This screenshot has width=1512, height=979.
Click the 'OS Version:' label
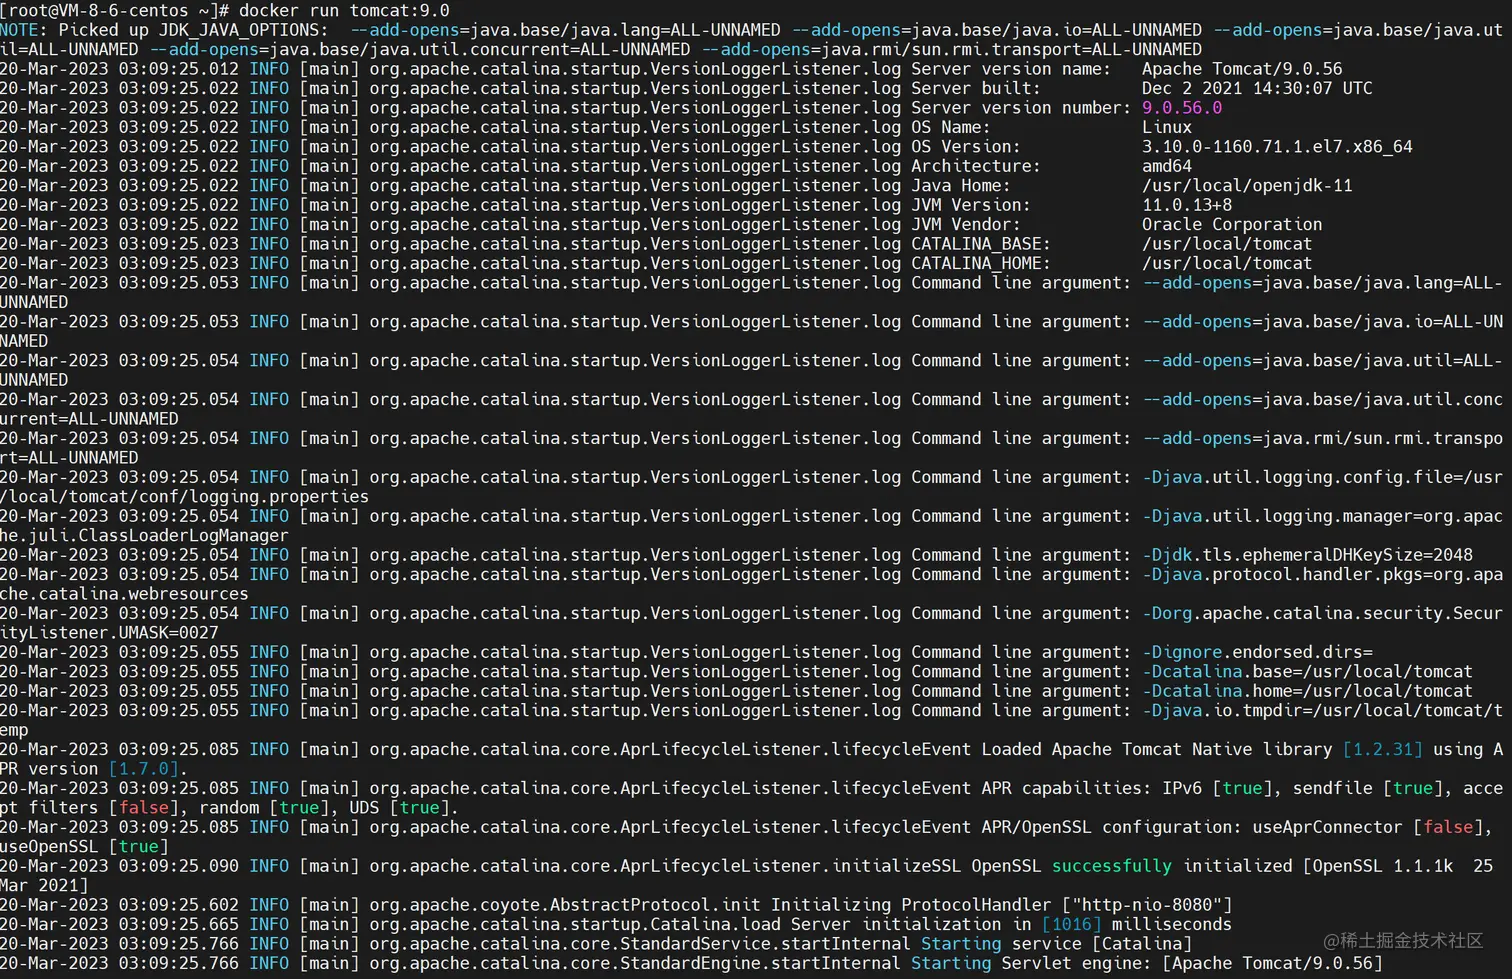966,147
